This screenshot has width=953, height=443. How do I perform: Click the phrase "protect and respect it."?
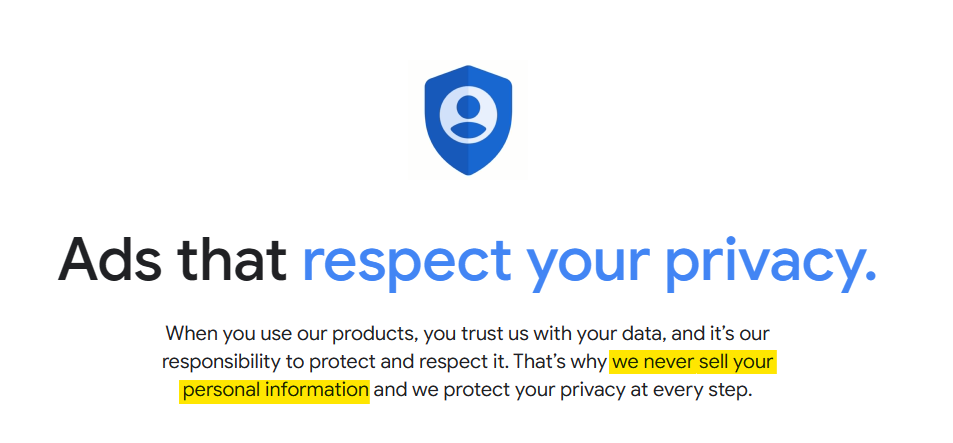(x=409, y=363)
